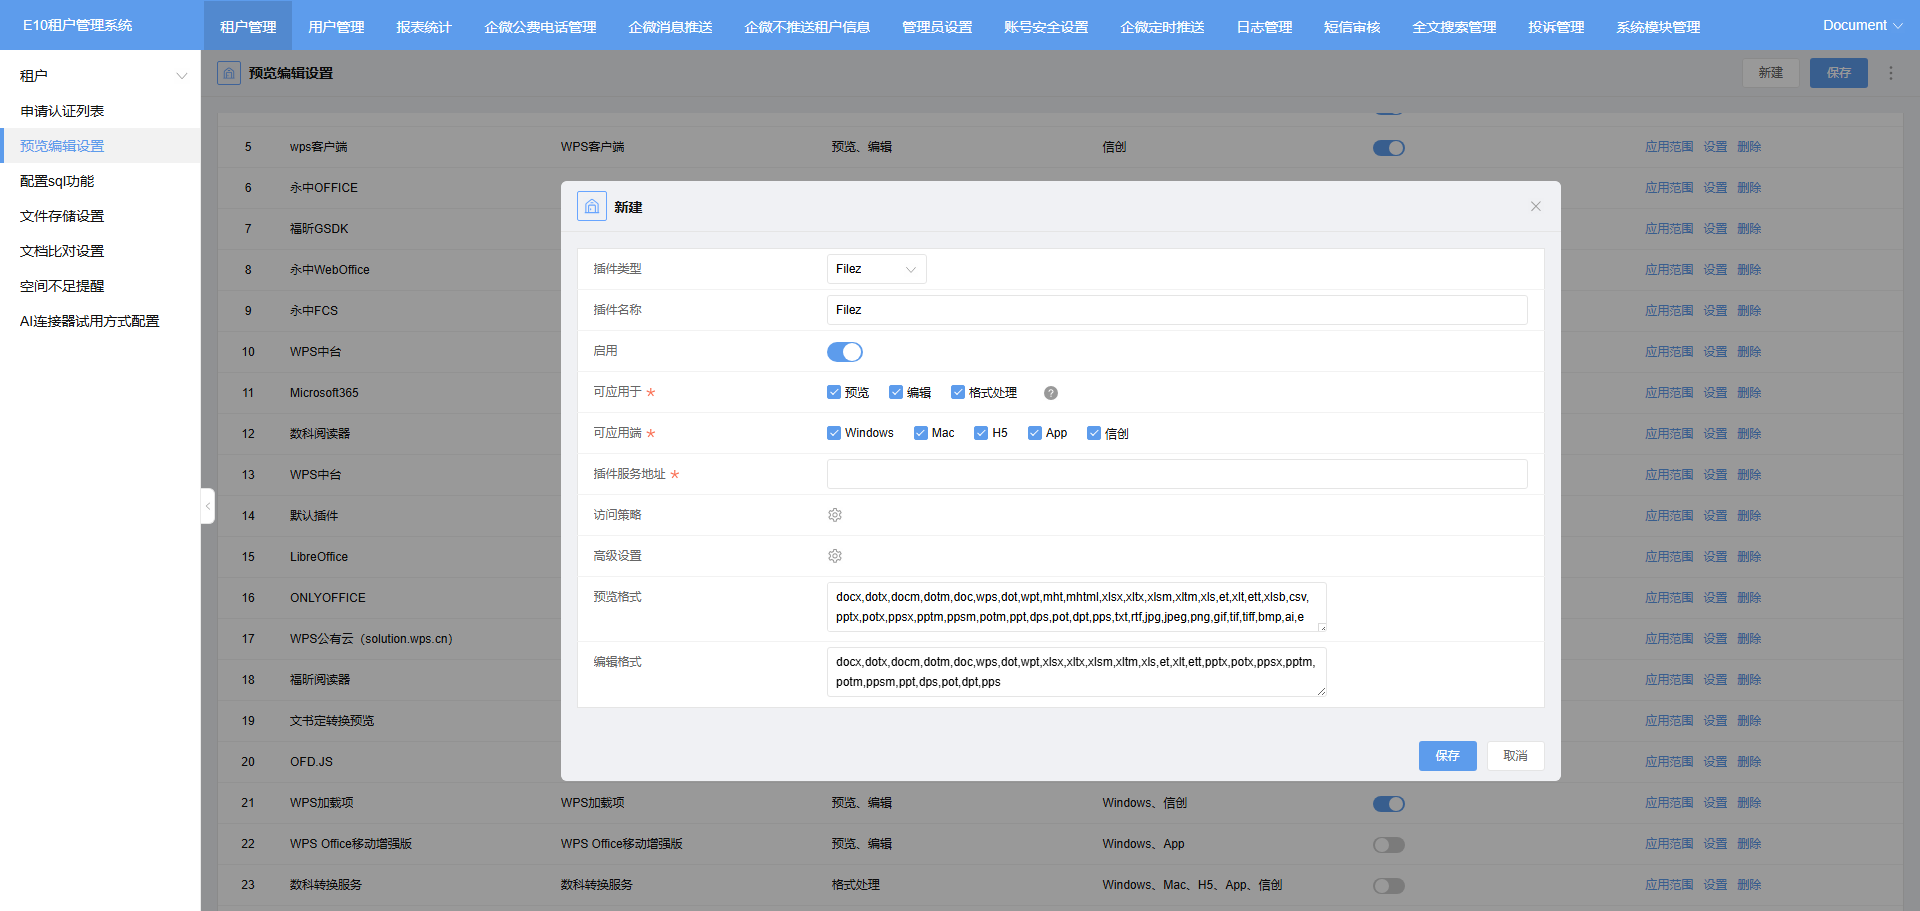Uncheck the 预览 checkbox

click(834, 392)
